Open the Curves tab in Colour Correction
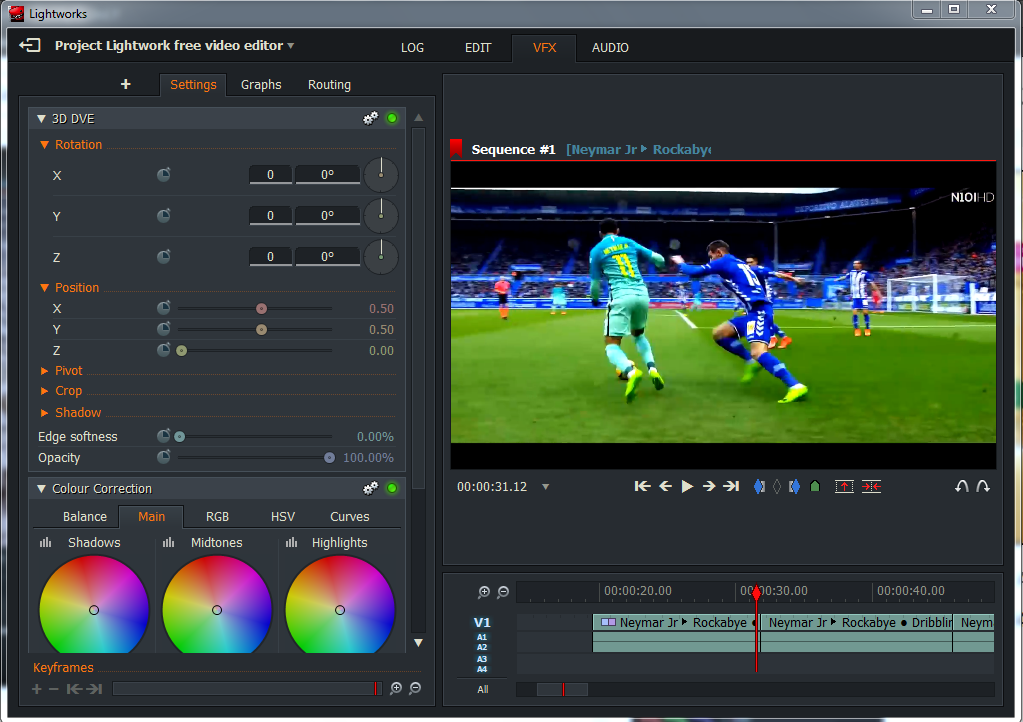The height and width of the screenshot is (722, 1023). coord(350,517)
